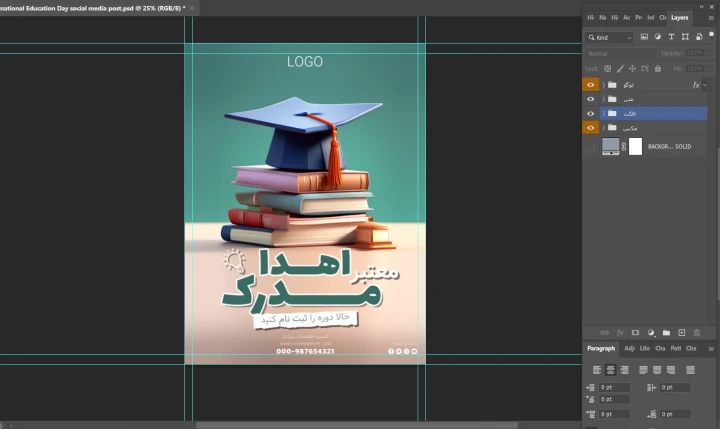Click the new adjustment layer icon

click(651, 332)
